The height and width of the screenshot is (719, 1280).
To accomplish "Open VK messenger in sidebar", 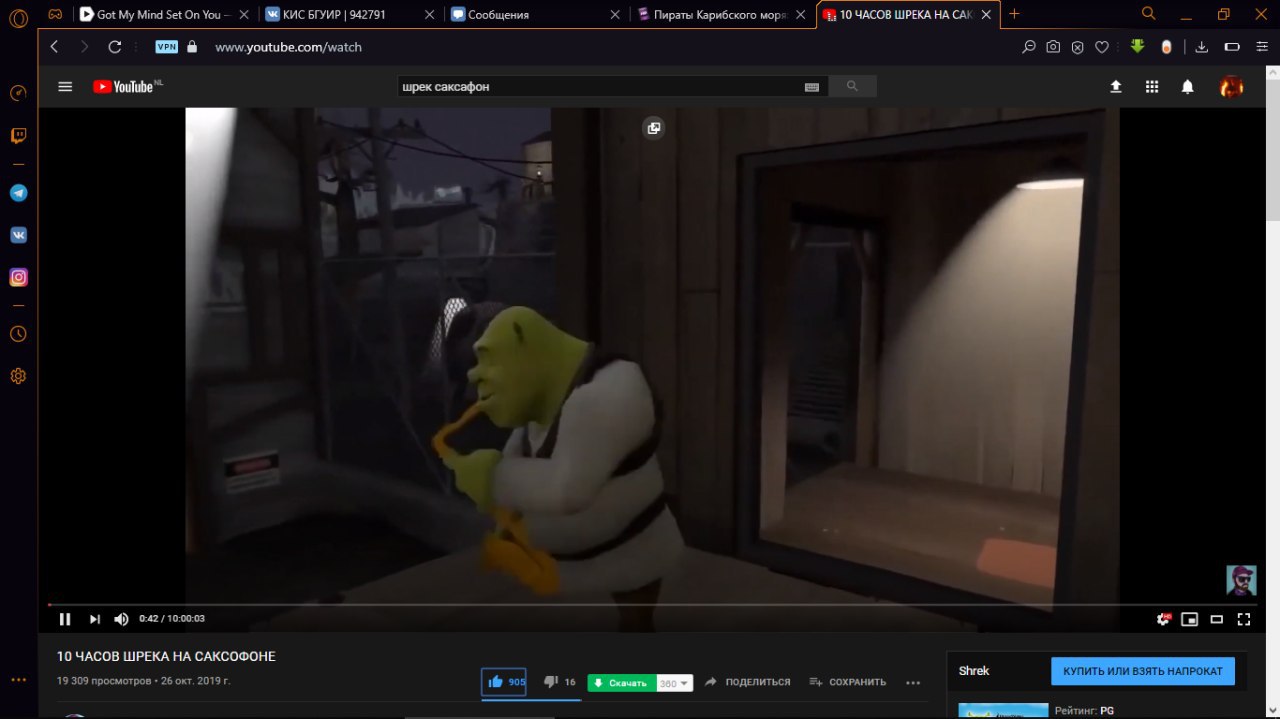I will 18,235.
